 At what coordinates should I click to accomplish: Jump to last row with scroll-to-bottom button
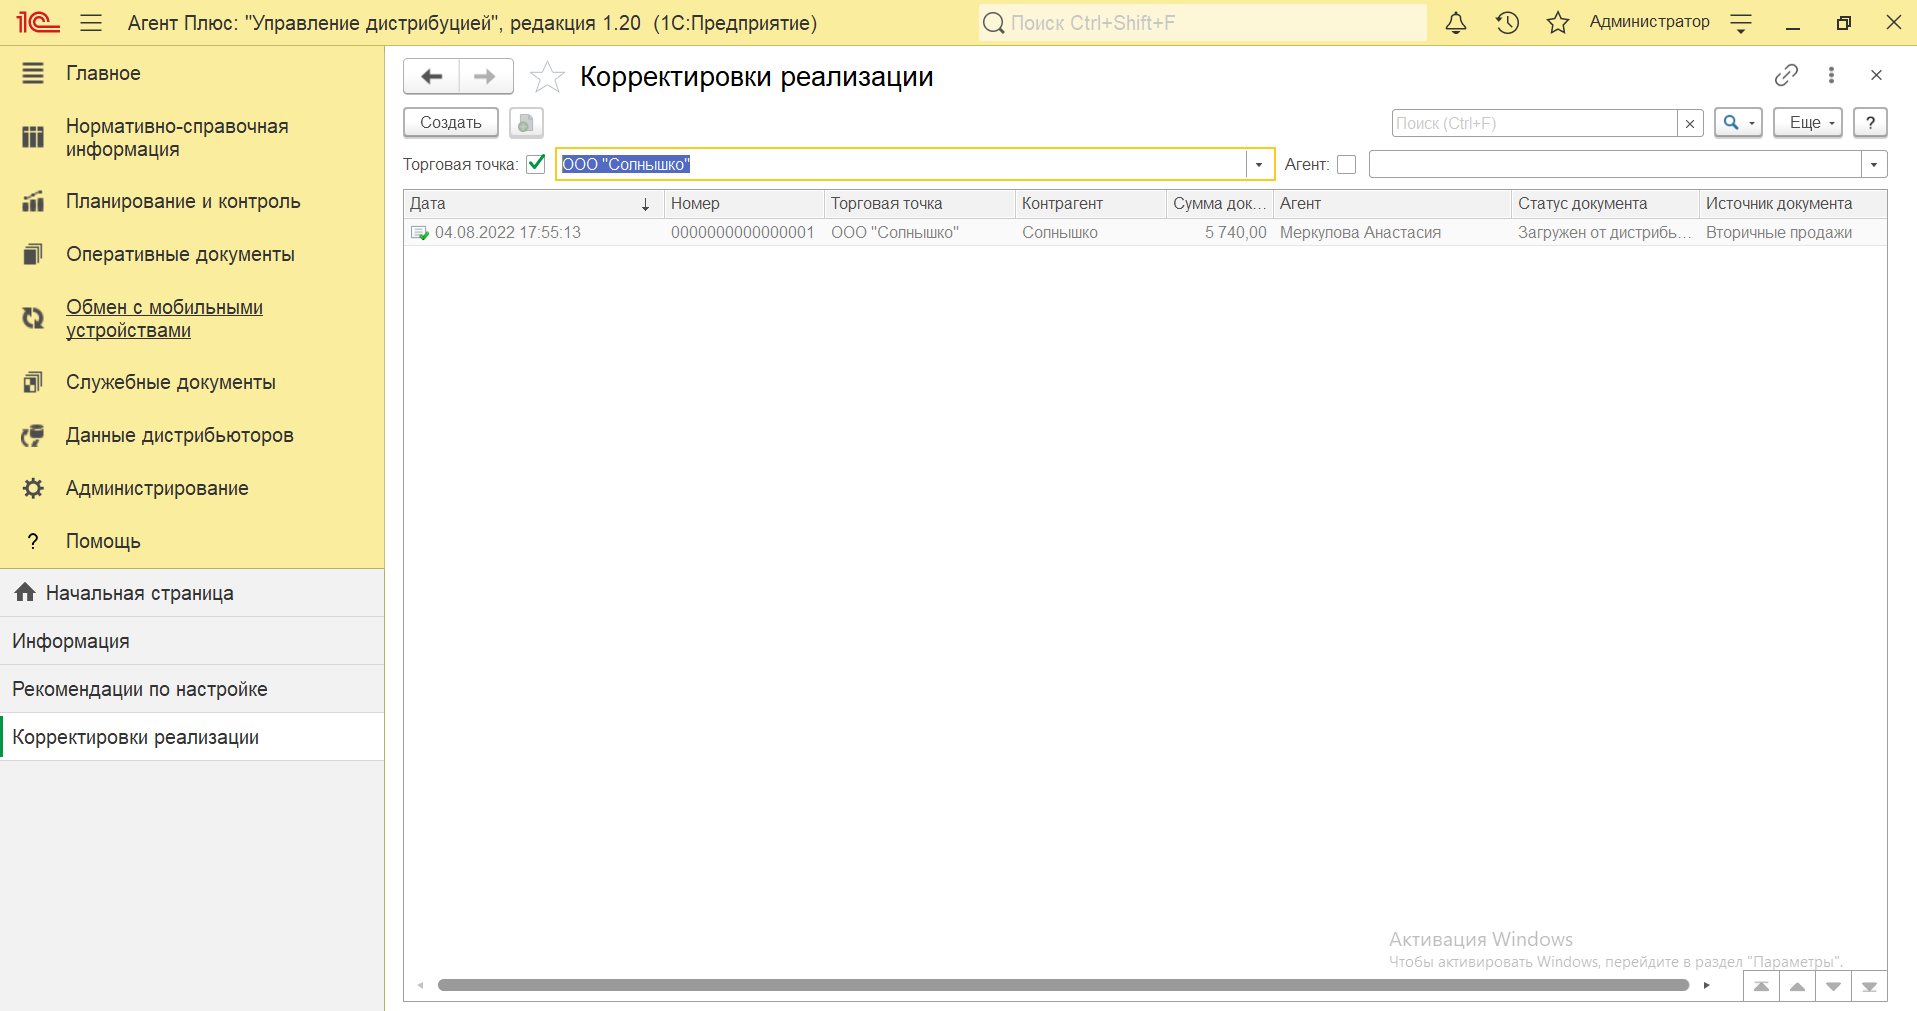1869,986
